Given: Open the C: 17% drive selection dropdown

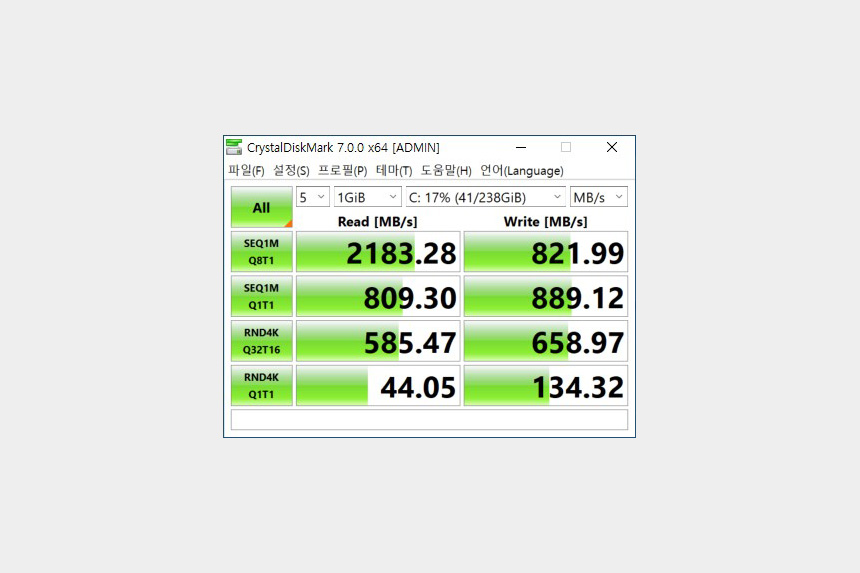Looking at the screenshot, I should point(485,197).
